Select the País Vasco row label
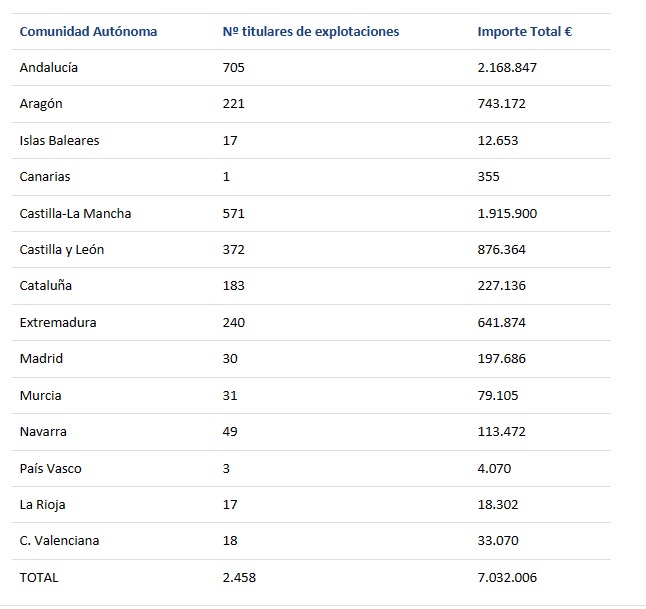 pos(50,468)
